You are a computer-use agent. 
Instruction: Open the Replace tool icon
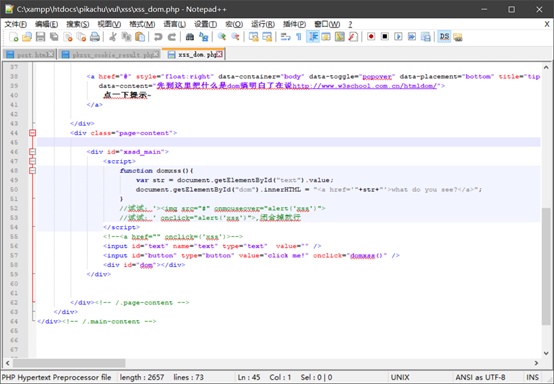[x=204, y=37]
